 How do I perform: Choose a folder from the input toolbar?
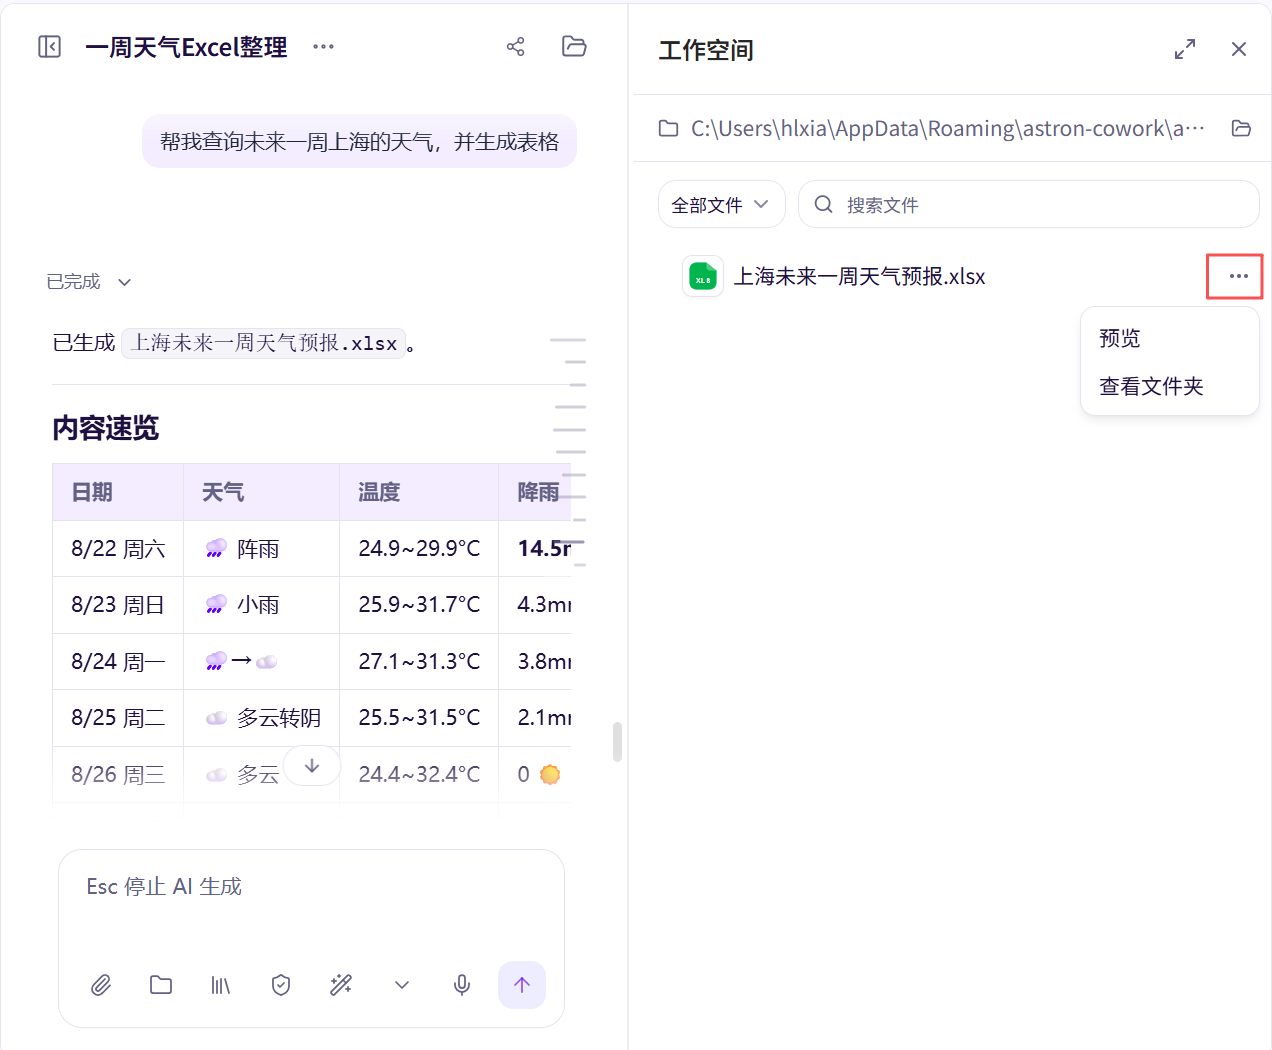[x=161, y=985]
